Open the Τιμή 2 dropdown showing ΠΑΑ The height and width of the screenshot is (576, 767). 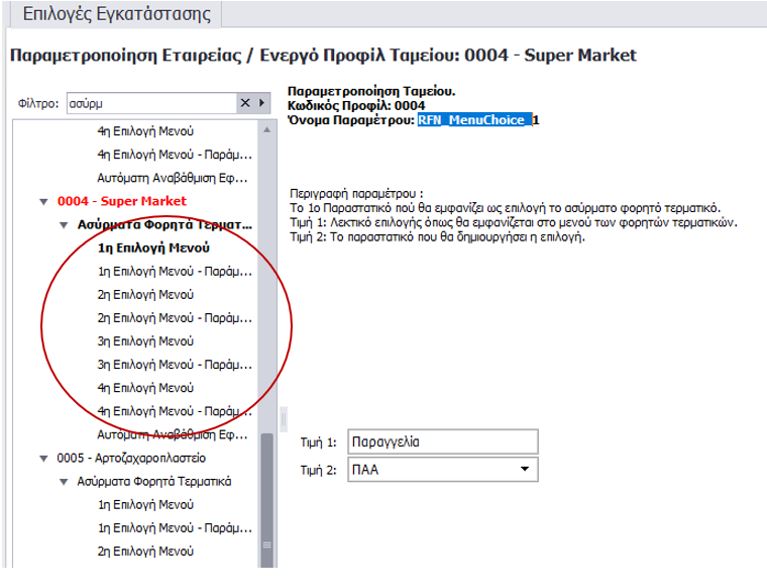pyautogui.click(x=524, y=469)
